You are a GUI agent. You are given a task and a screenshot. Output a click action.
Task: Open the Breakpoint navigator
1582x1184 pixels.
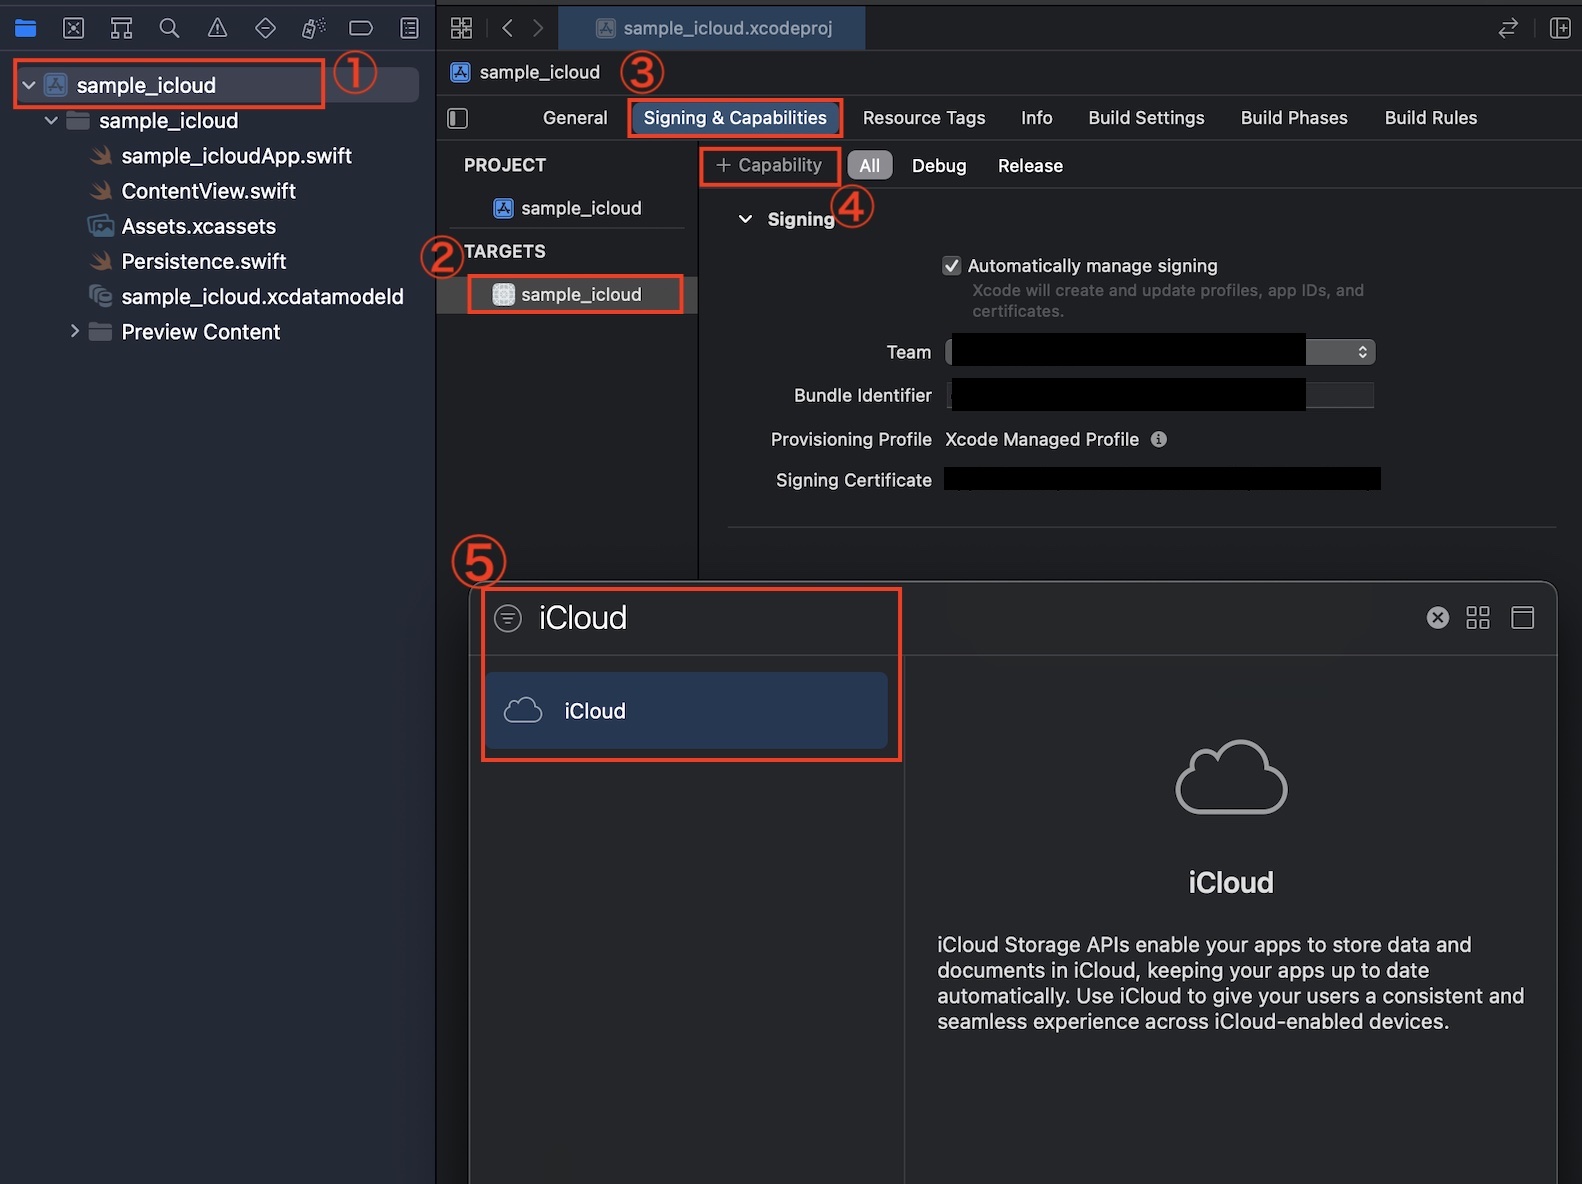(x=361, y=28)
